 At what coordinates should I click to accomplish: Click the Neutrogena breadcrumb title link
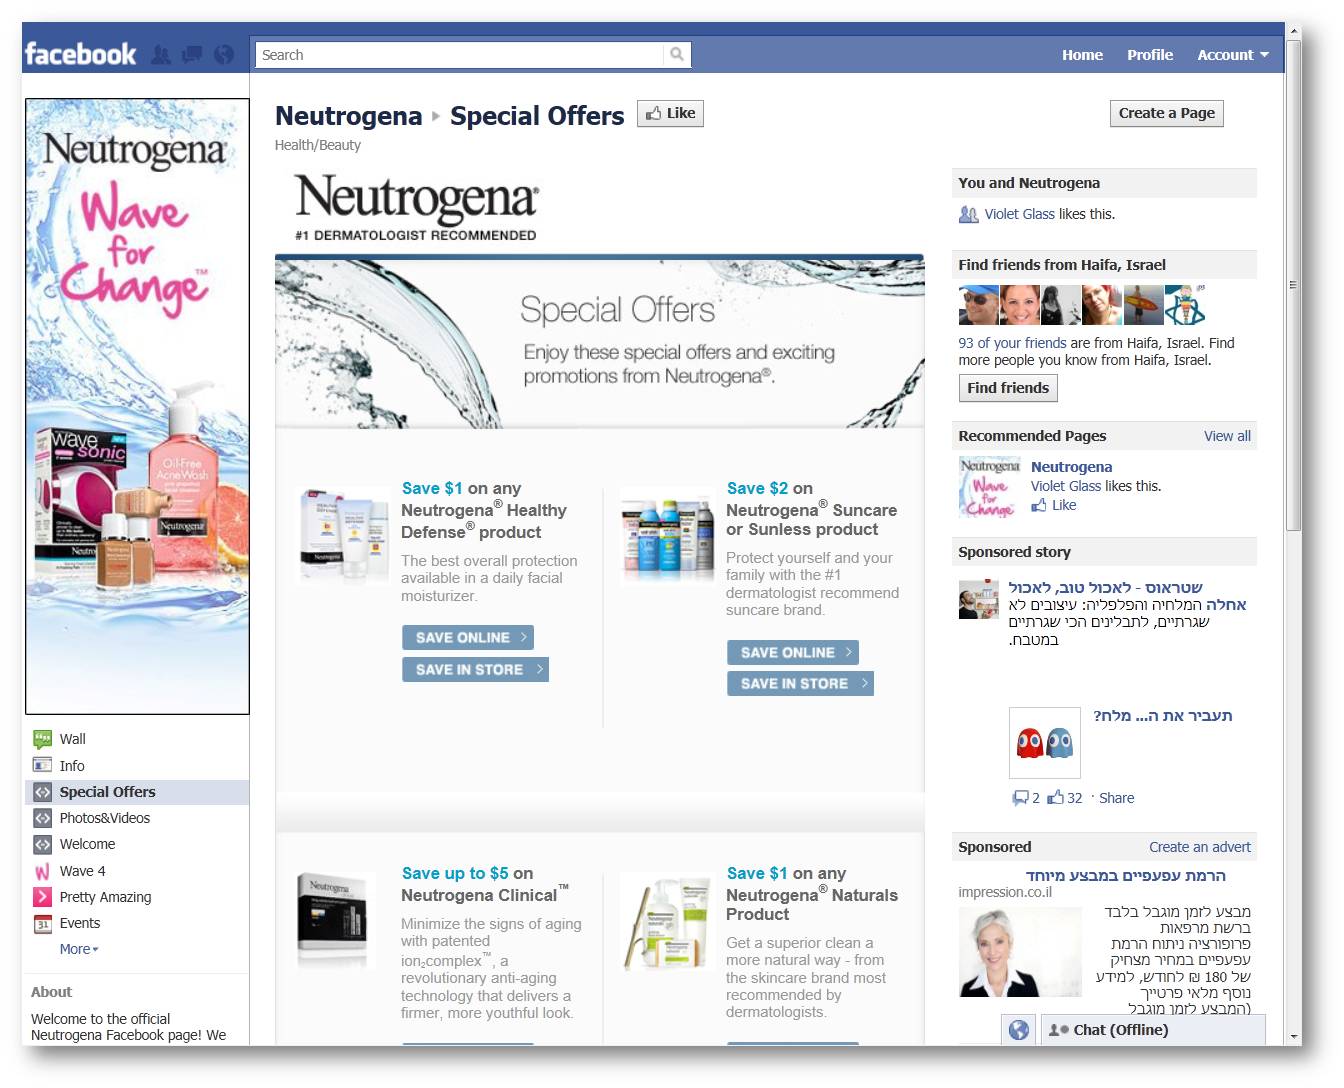(x=348, y=116)
